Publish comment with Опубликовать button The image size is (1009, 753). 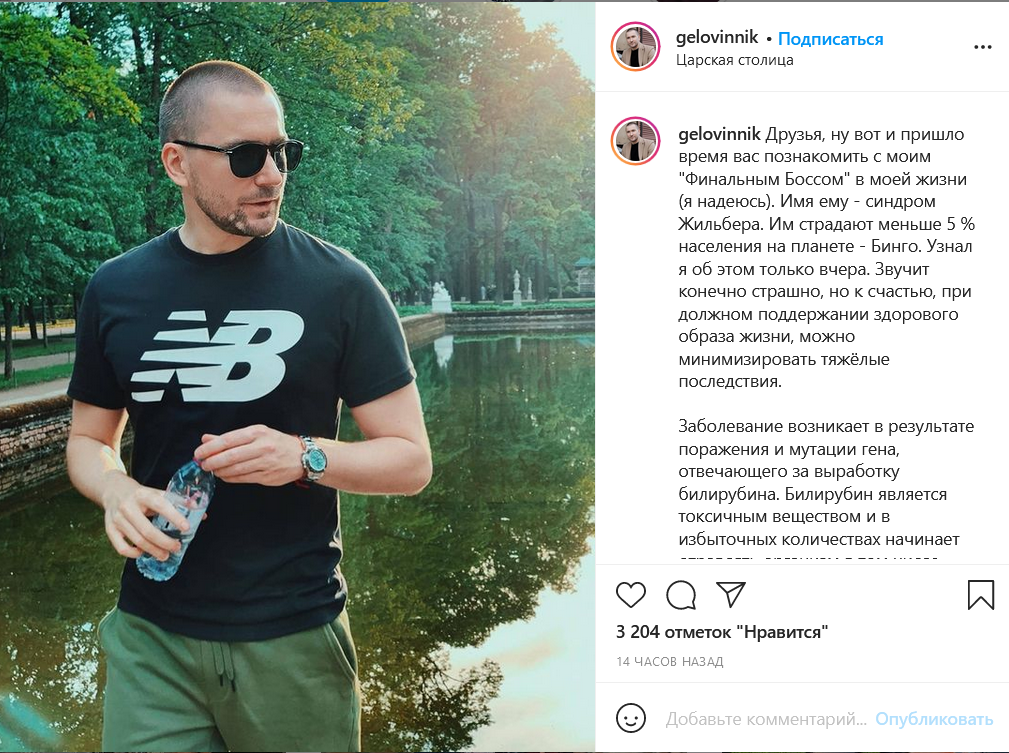point(934,719)
